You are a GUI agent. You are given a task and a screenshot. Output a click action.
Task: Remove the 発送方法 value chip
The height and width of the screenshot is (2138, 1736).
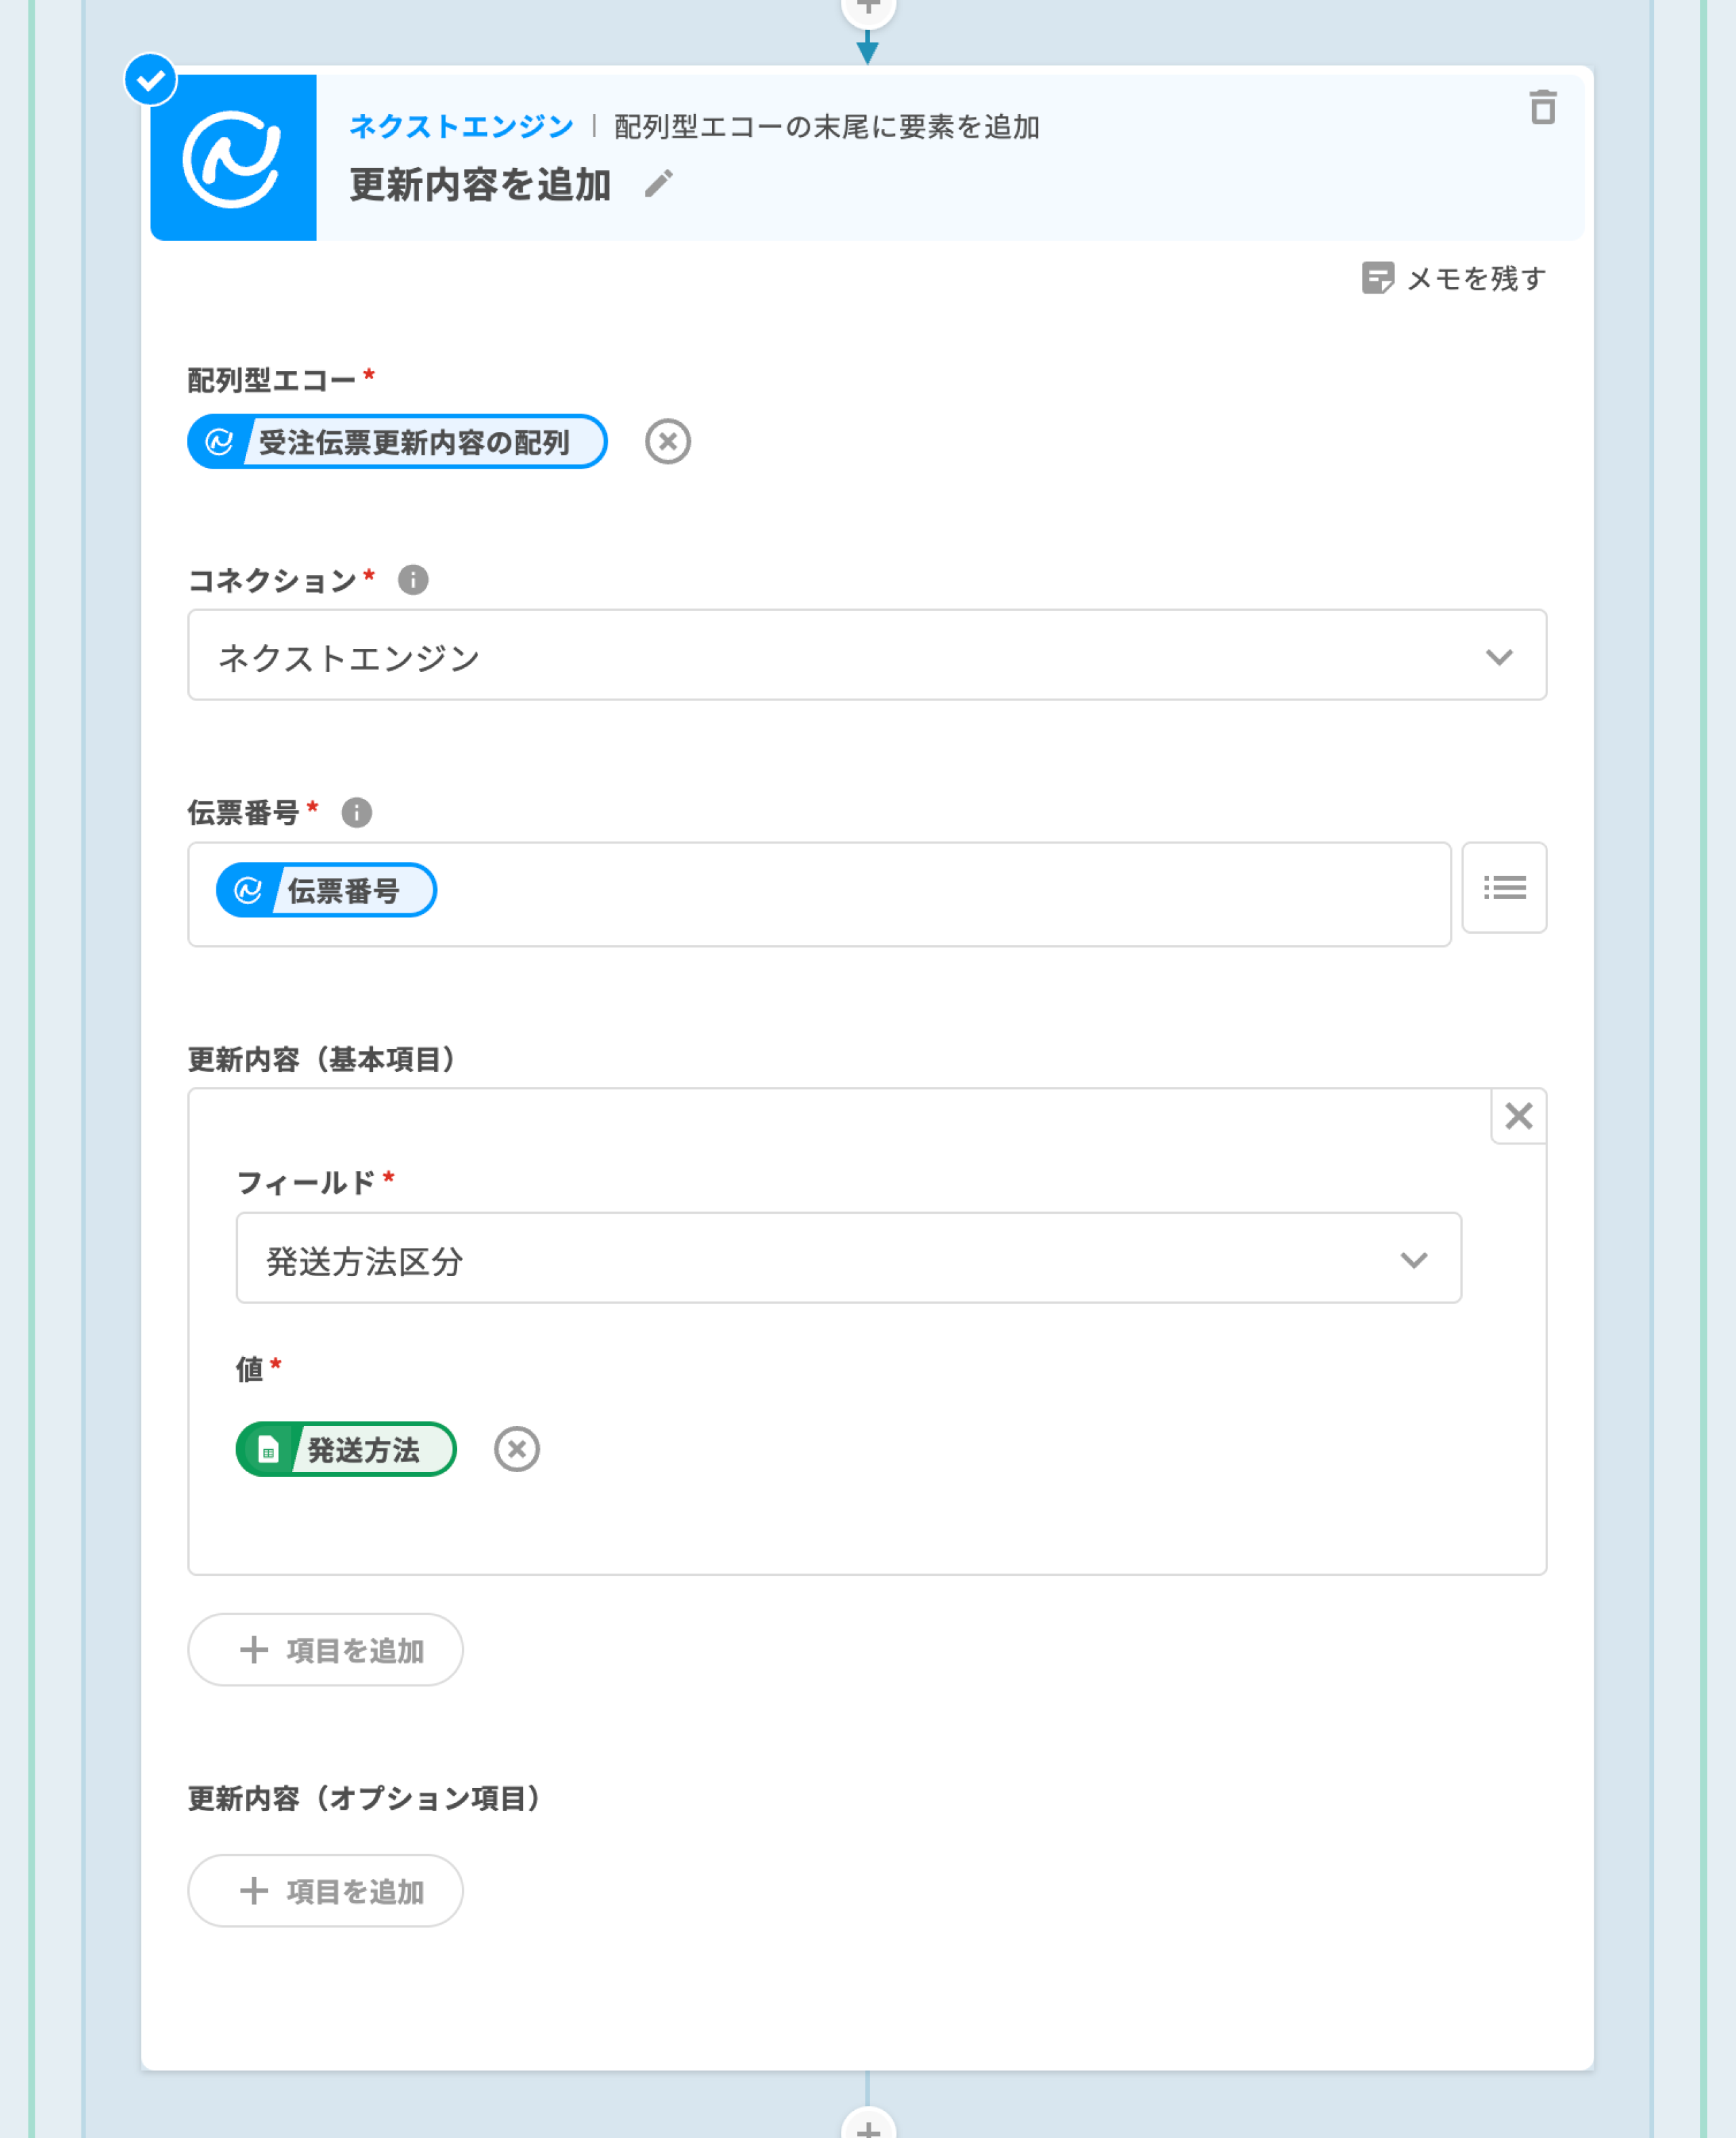[516, 1449]
